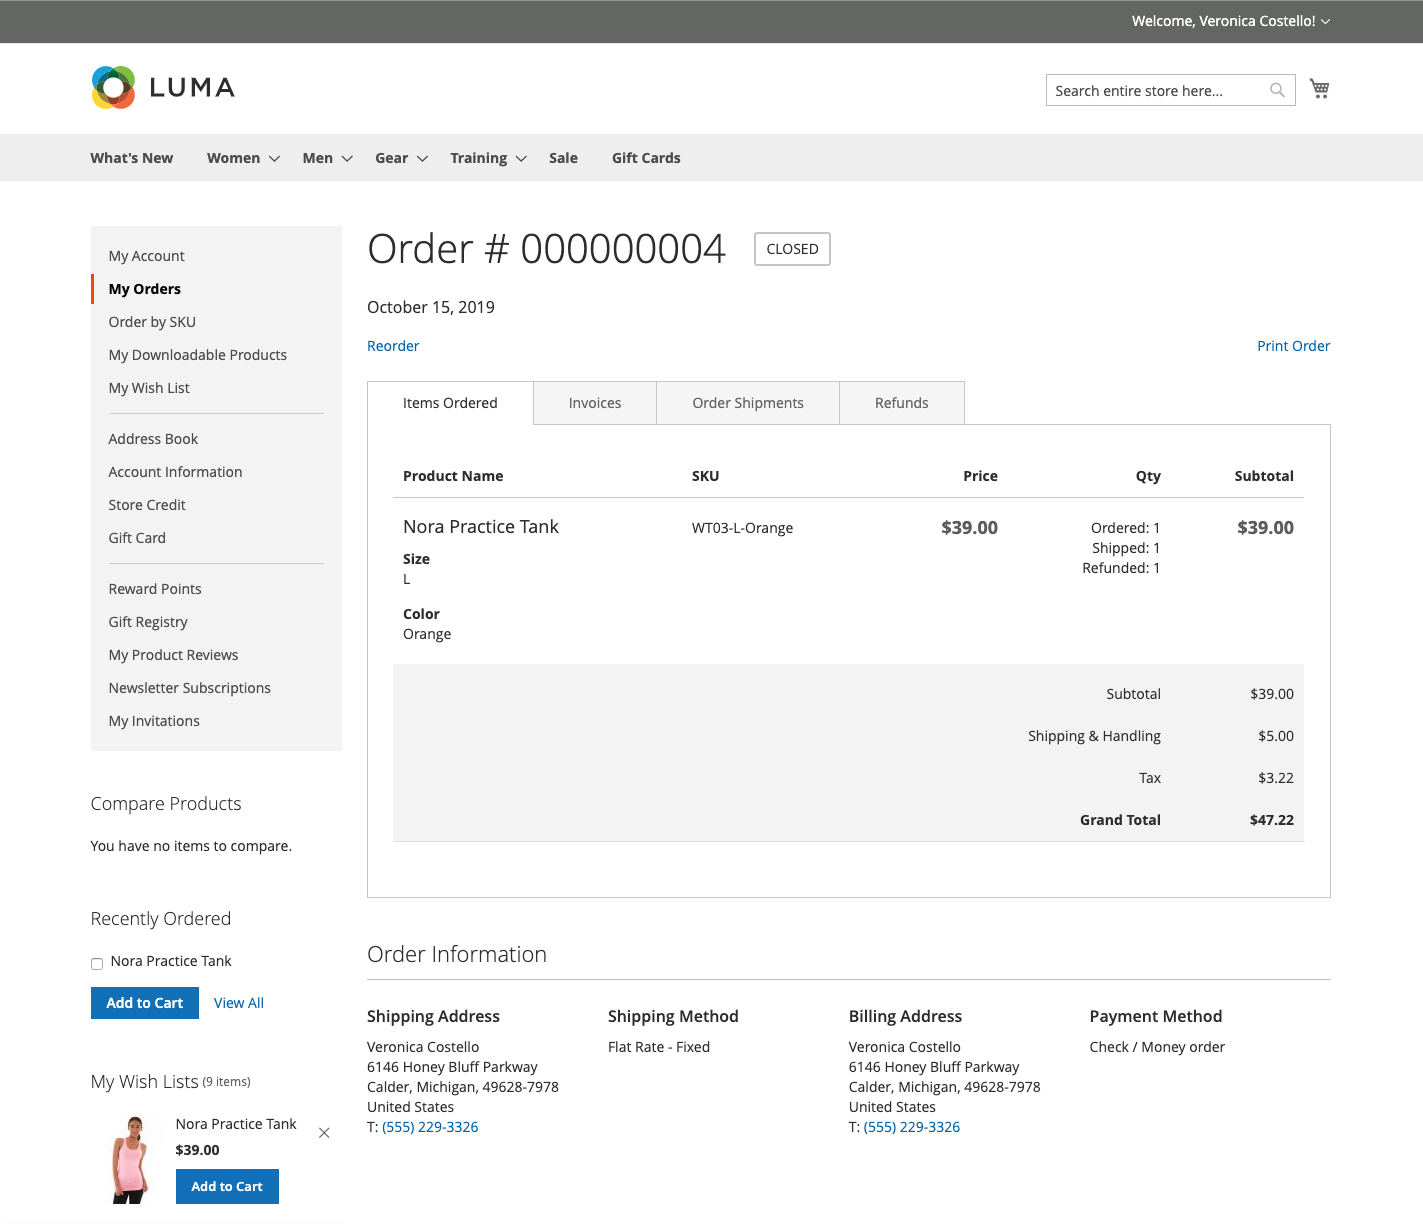
Task: Click the CLOSED order status badge
Action: pyautogui.click(x=792, y=249)
